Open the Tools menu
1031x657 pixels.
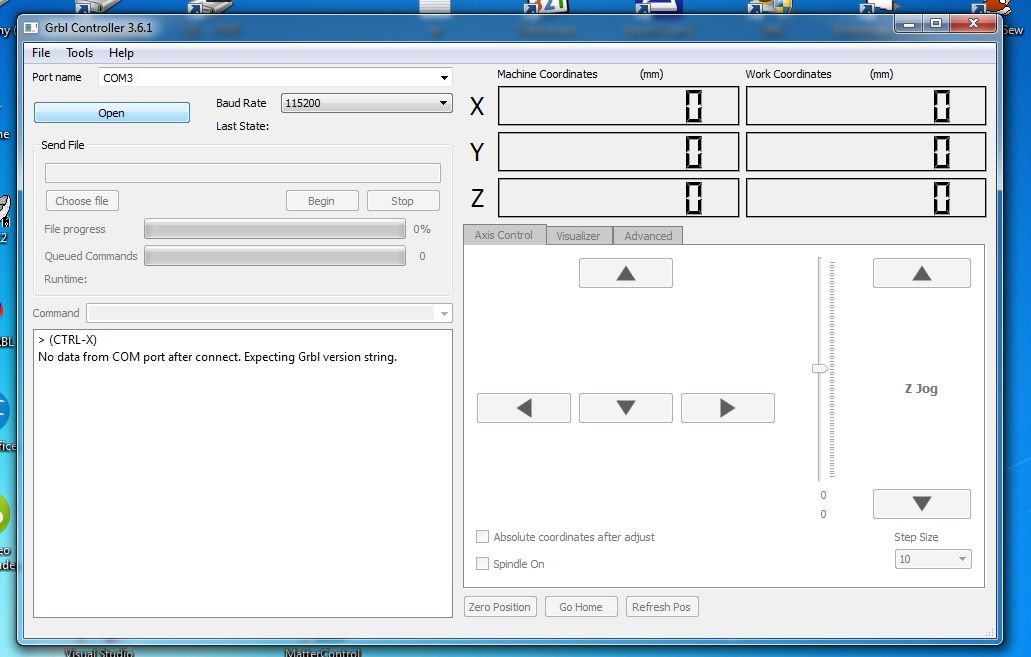click(80, 53)
